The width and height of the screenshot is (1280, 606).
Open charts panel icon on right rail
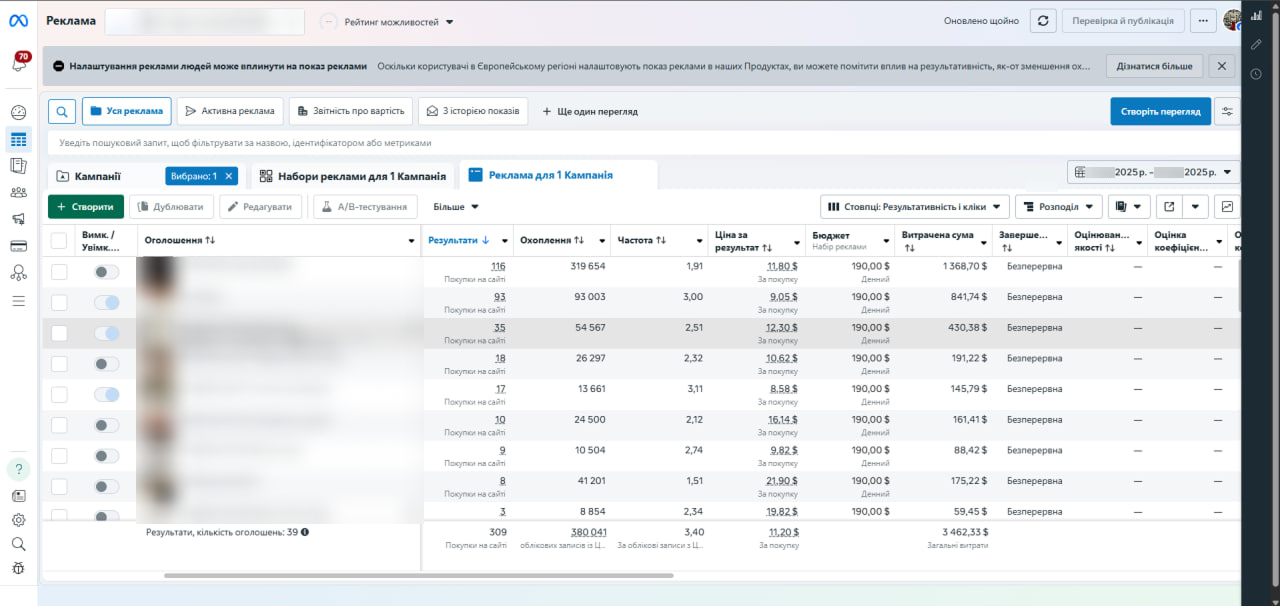coord(1257,16)
